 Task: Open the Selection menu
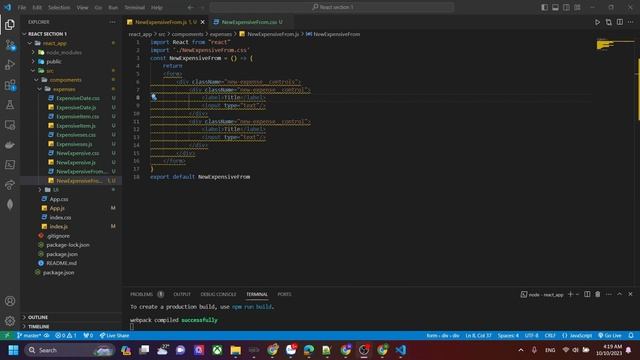pos(59,7)
